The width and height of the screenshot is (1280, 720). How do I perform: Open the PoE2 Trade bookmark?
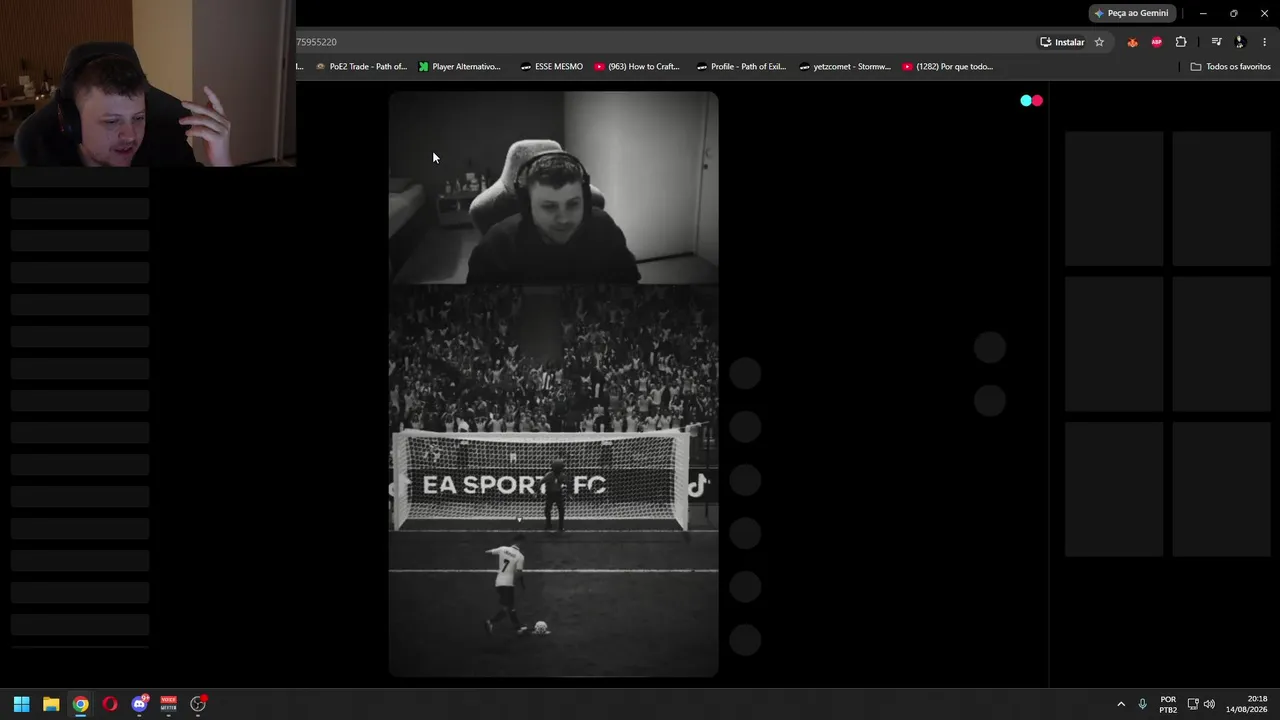tap(361, 67)
